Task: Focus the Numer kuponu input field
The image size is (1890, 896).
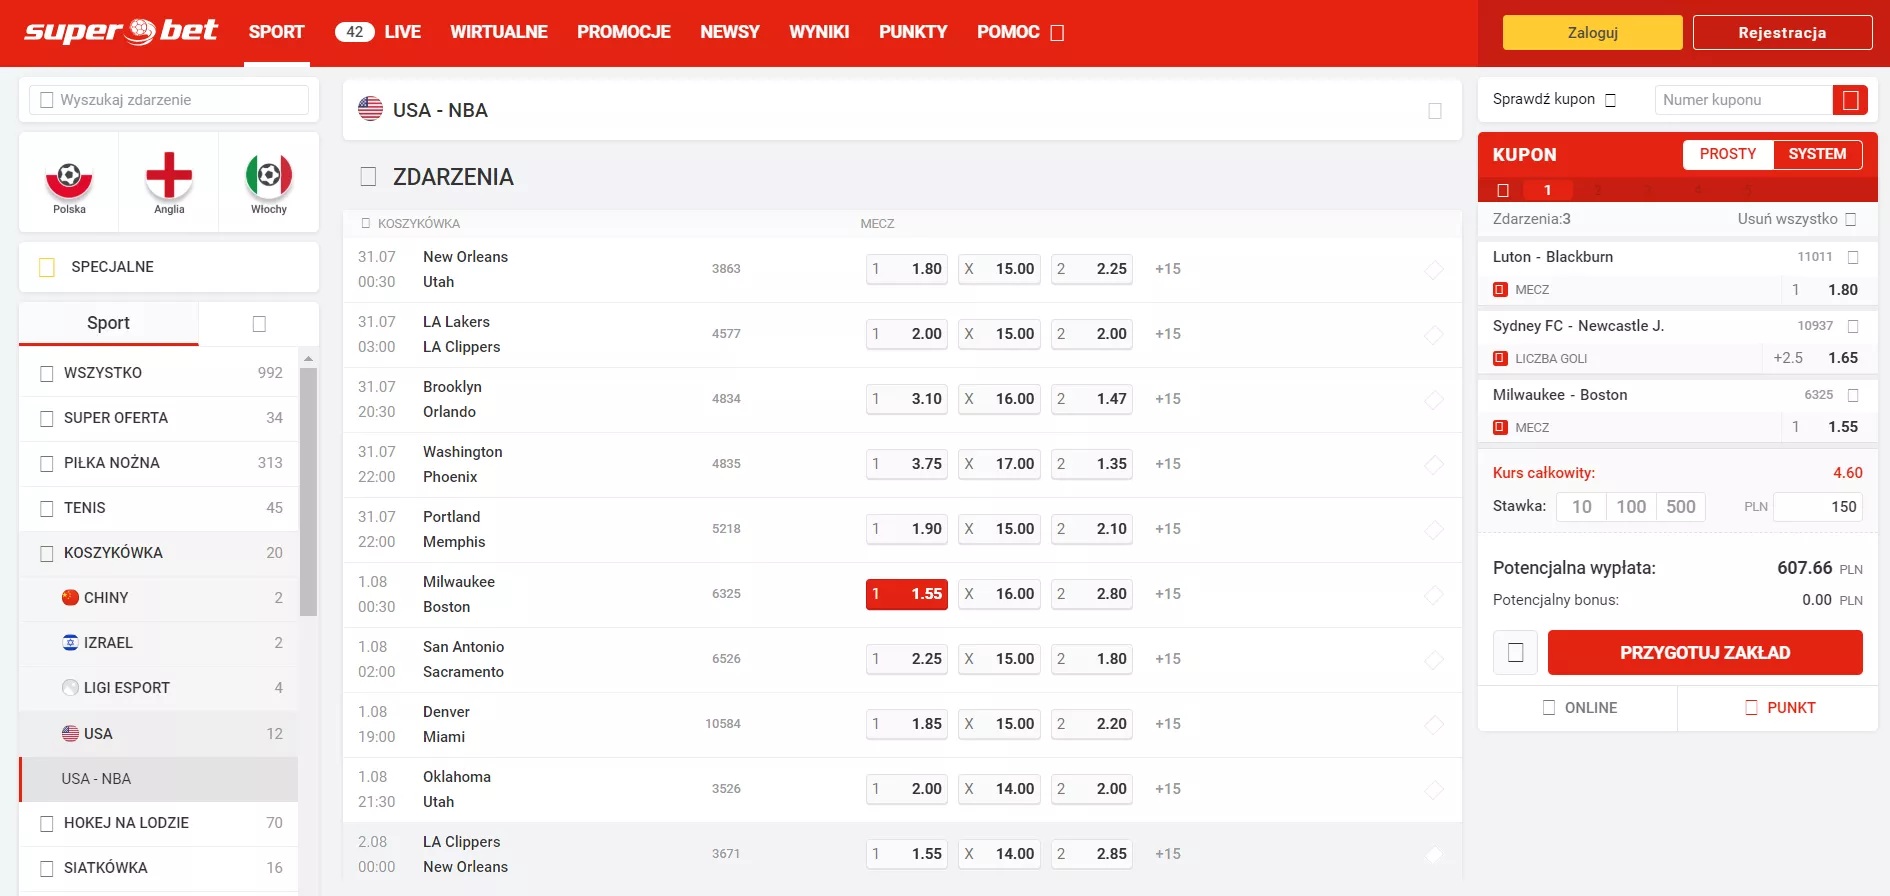Action: coord(1743,100)
